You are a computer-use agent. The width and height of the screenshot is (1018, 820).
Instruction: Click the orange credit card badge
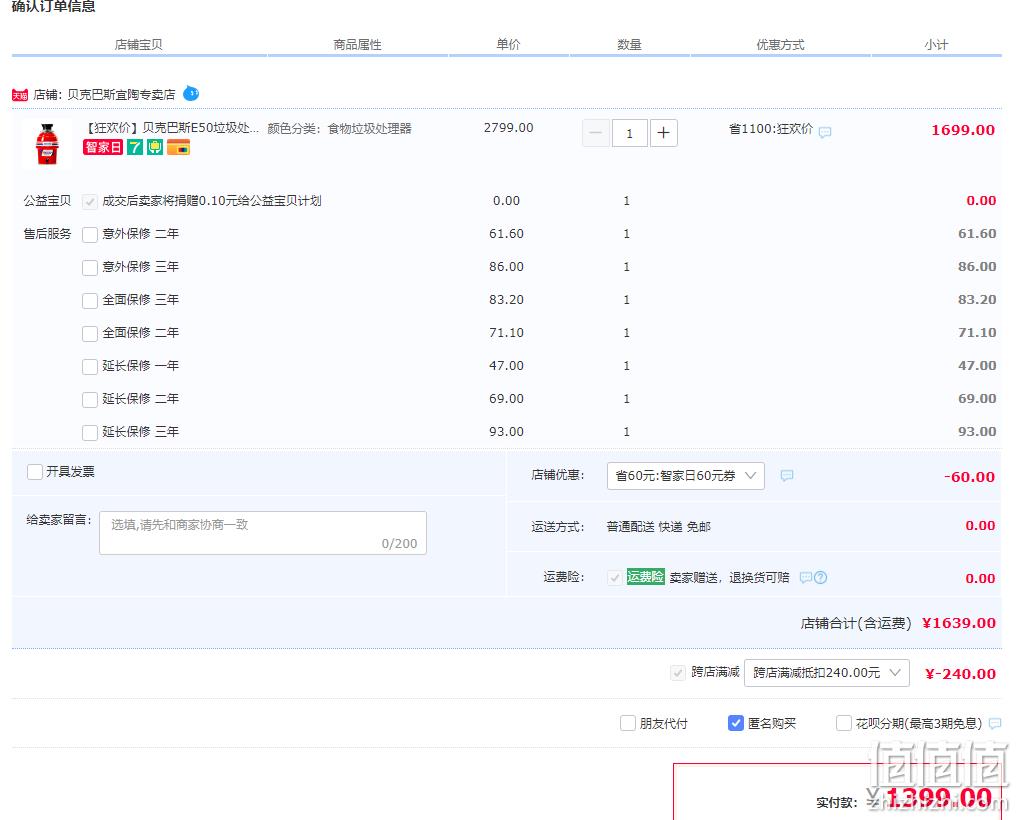178,147
